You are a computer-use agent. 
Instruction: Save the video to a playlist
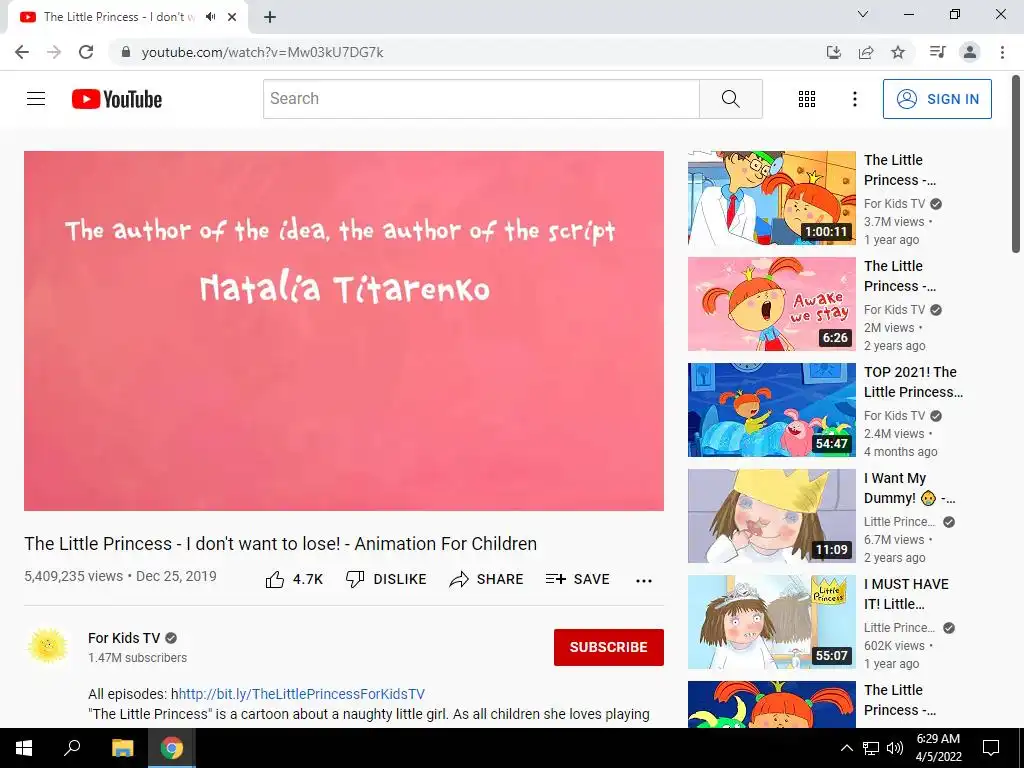(x=578, y=579)
